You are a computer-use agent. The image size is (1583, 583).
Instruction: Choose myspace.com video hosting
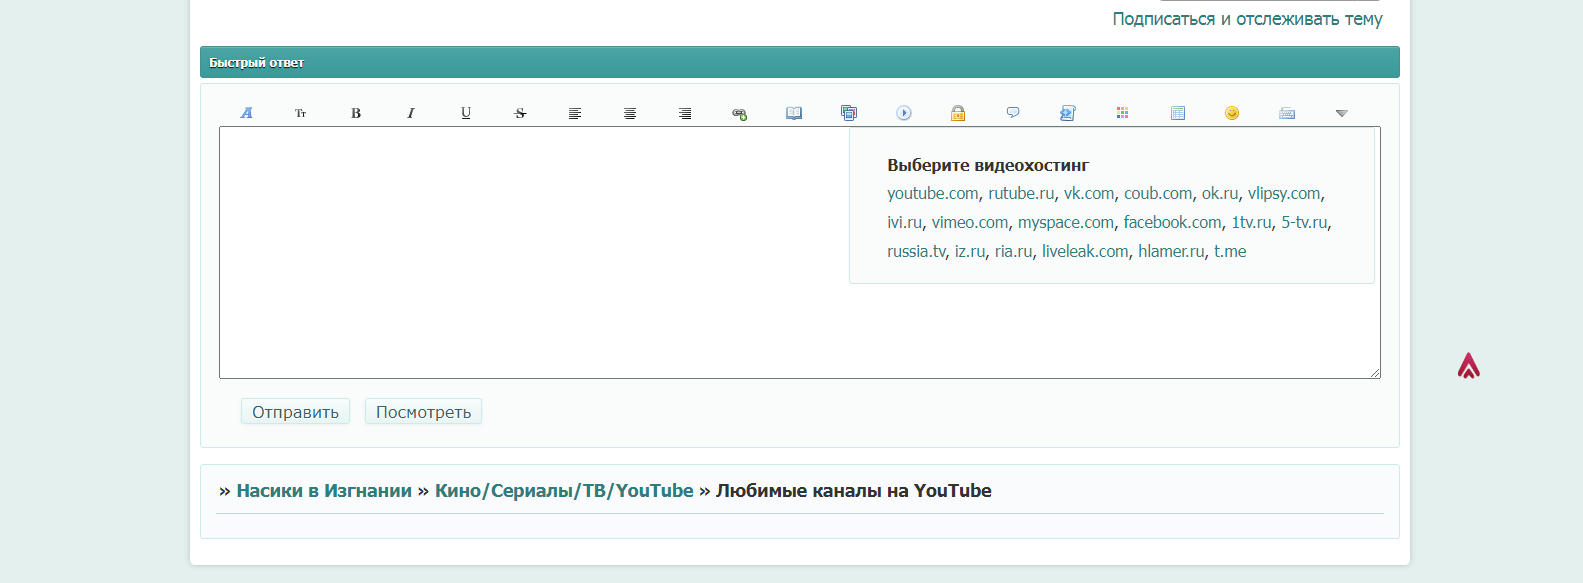(x=1066, y=222)
